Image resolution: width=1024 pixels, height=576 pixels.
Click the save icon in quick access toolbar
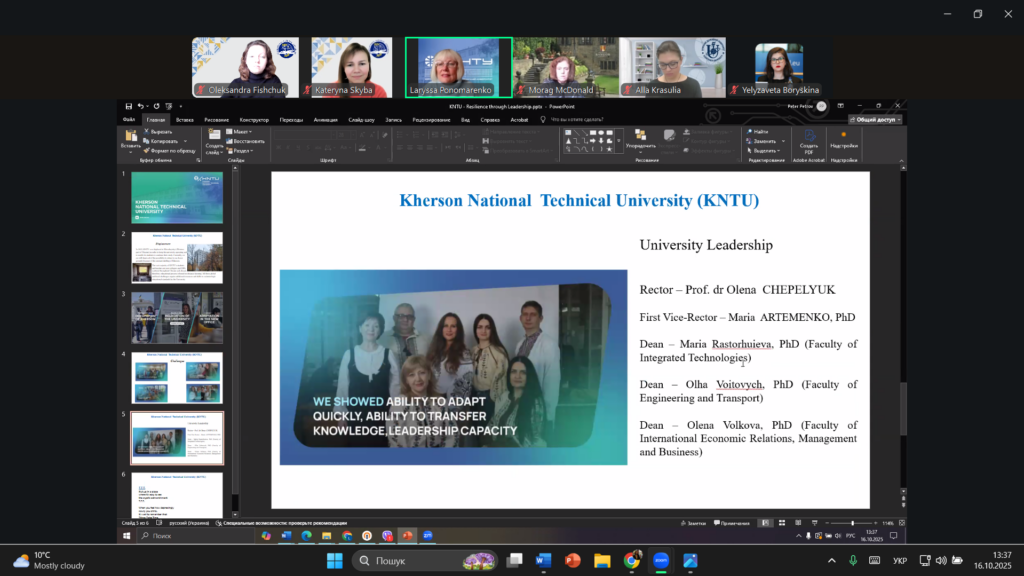click(127, 105)
